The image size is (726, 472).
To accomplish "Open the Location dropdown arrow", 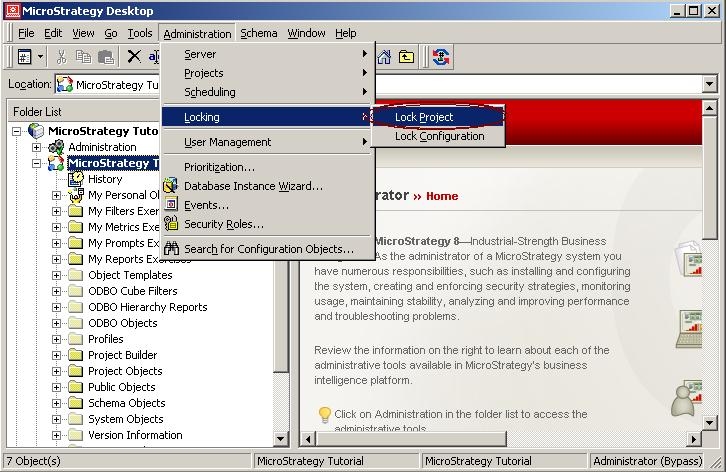I will click(709, 84).
